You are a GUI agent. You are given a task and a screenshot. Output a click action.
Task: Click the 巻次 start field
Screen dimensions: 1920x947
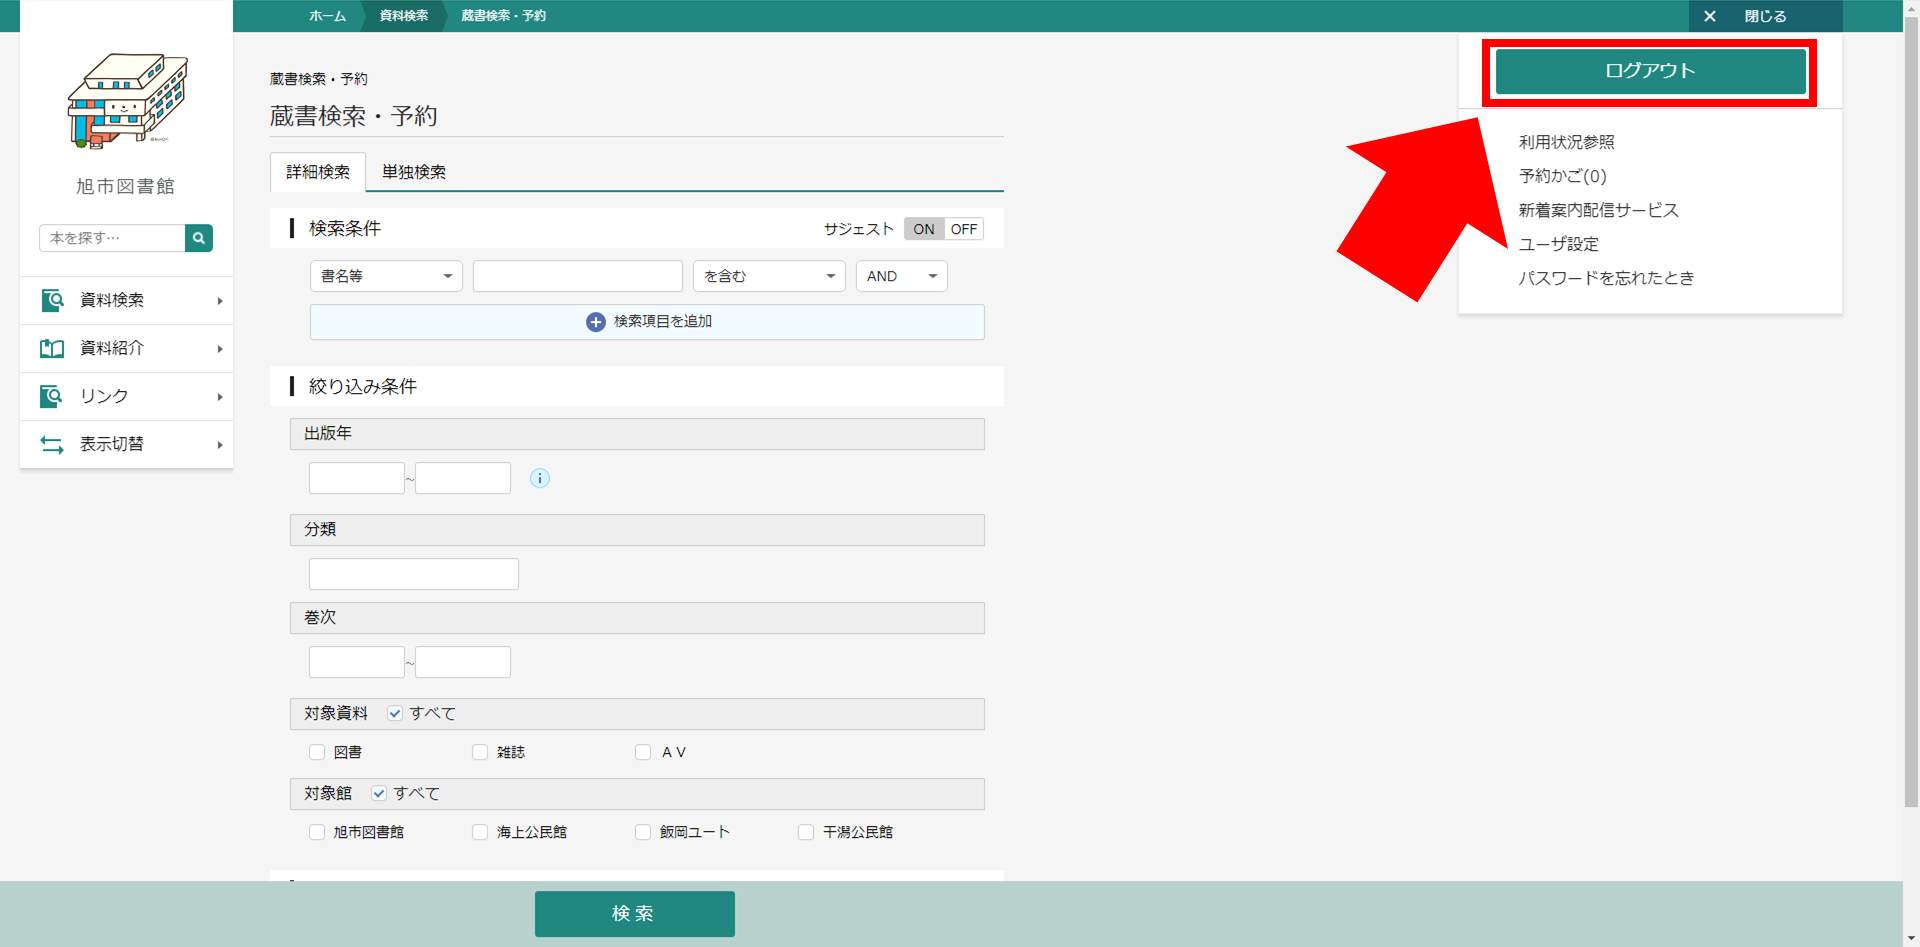(357, 662)
